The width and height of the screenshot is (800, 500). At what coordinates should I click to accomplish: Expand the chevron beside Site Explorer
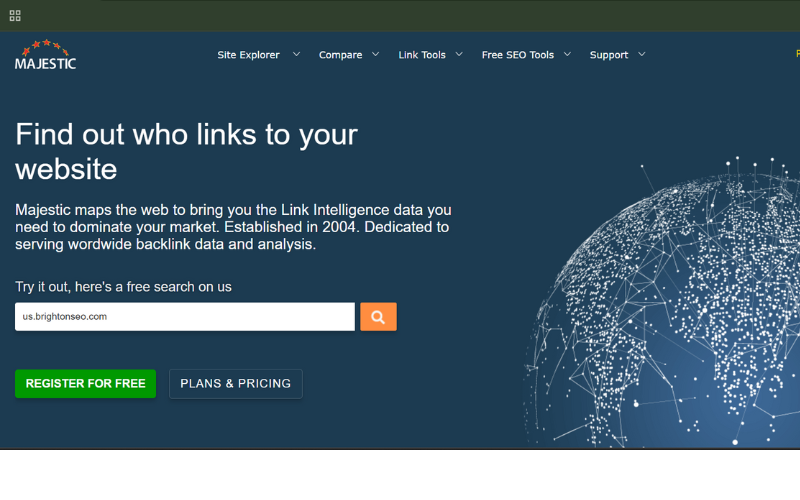pos(296,54)
